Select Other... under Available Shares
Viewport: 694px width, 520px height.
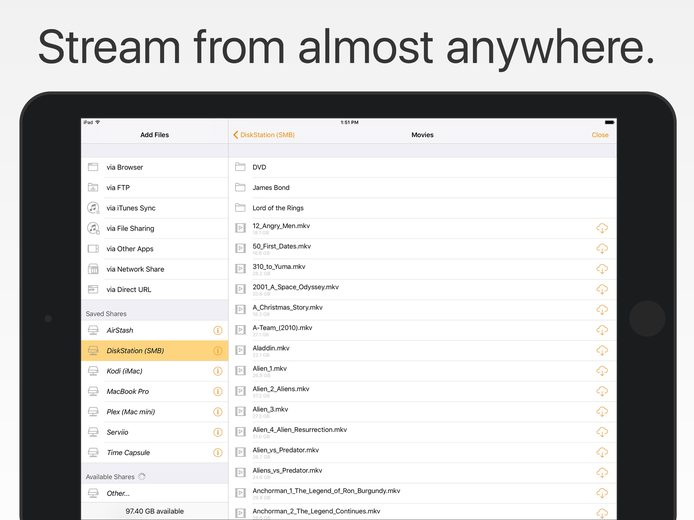(154, 493)
